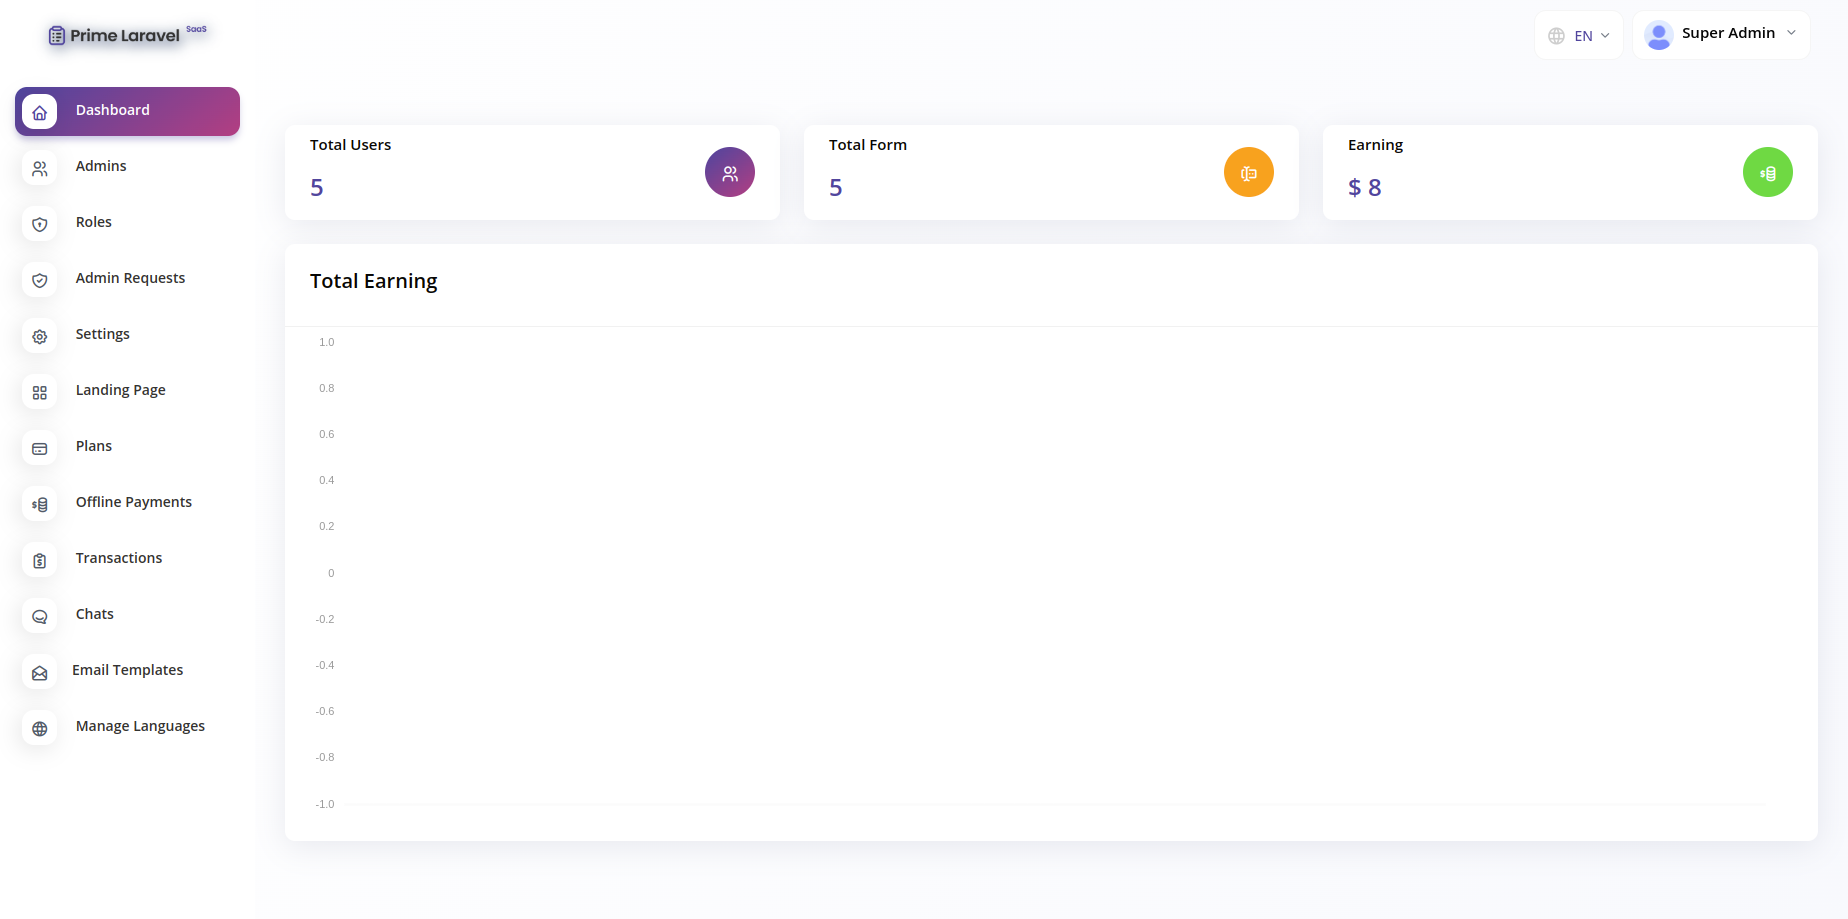Click the Dashboard home icon
Screen dimensions: 1848x919
click(39, 112)
